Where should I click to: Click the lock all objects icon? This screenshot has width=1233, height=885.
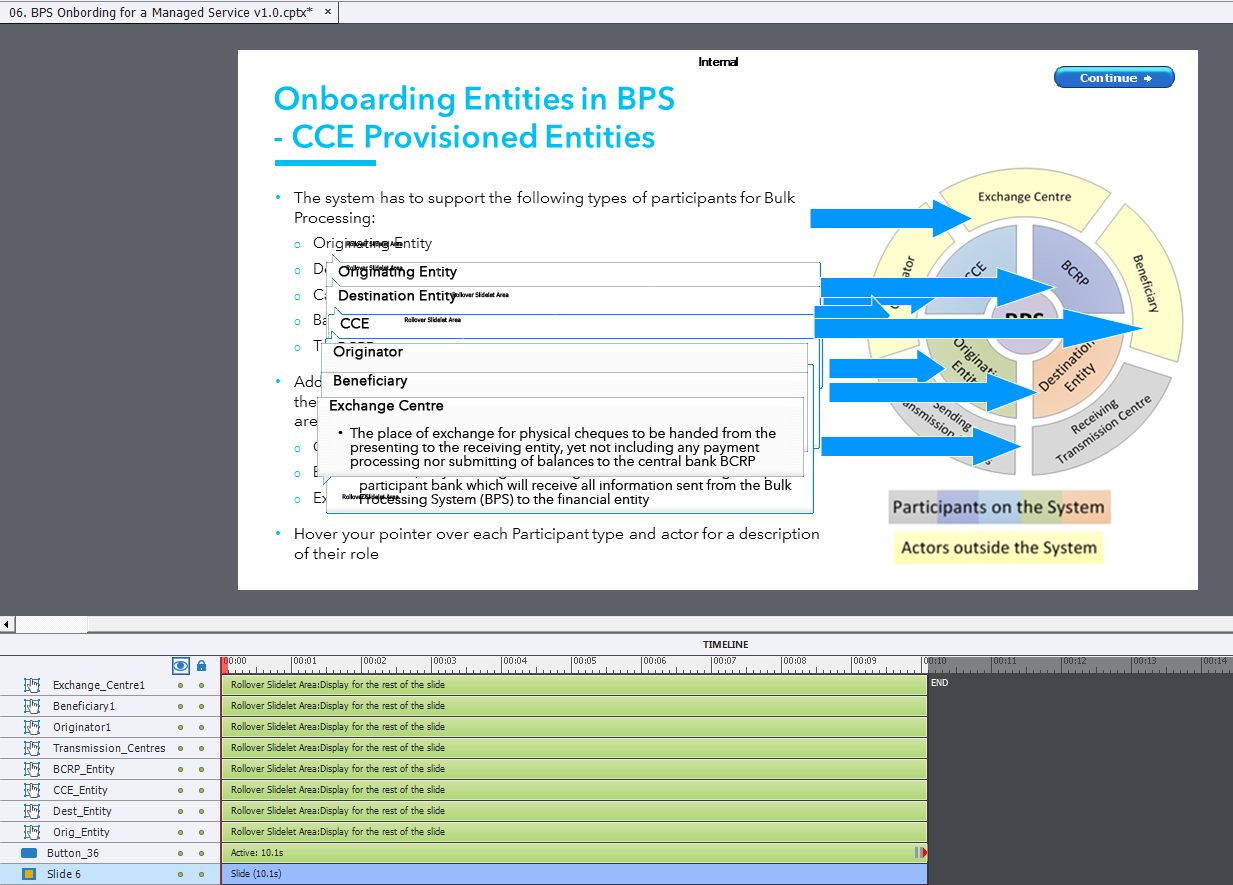point(201,666)
